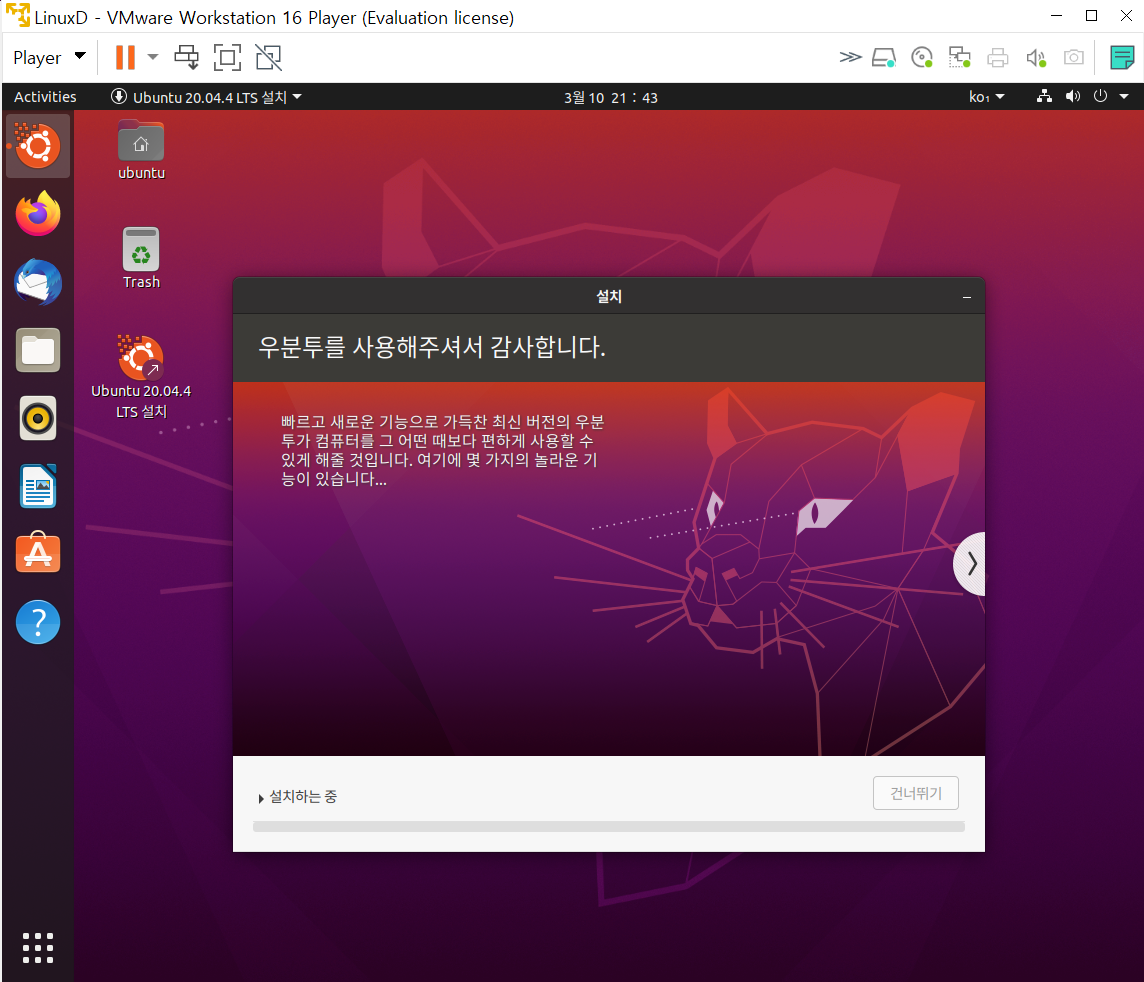Go to next slide in the installer slideshow
The height and width of the screenshot is (982, 1144).
[971, 564]
